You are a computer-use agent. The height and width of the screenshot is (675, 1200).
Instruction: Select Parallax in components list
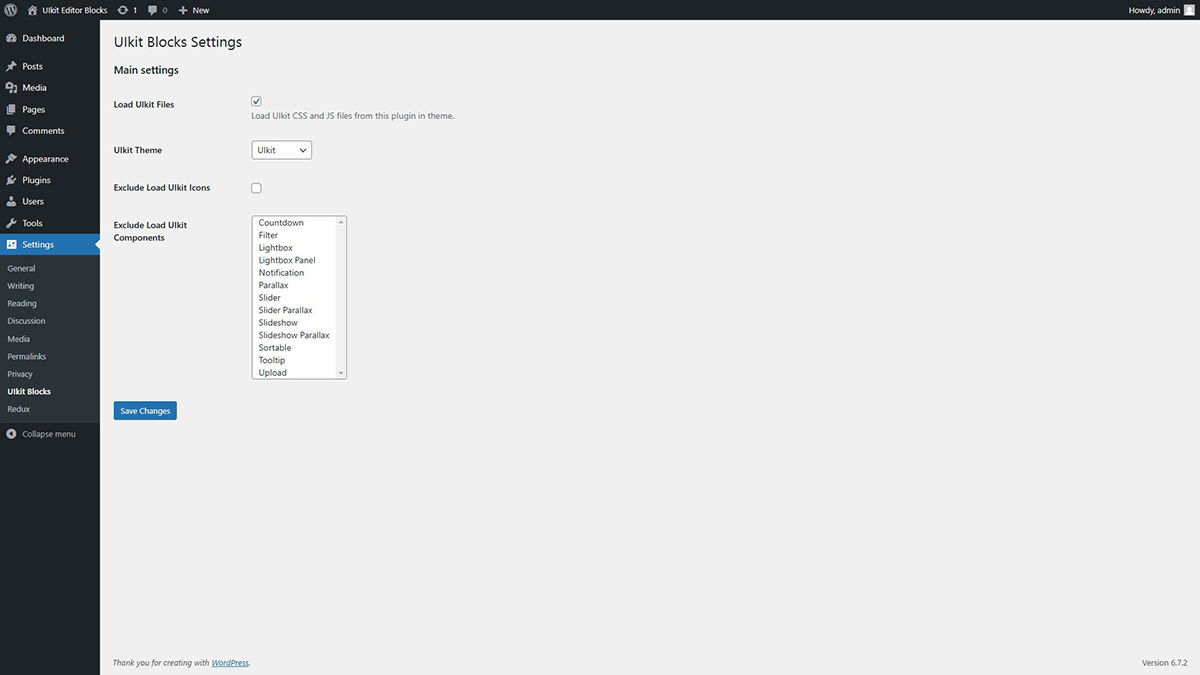[x=295, y=285]
